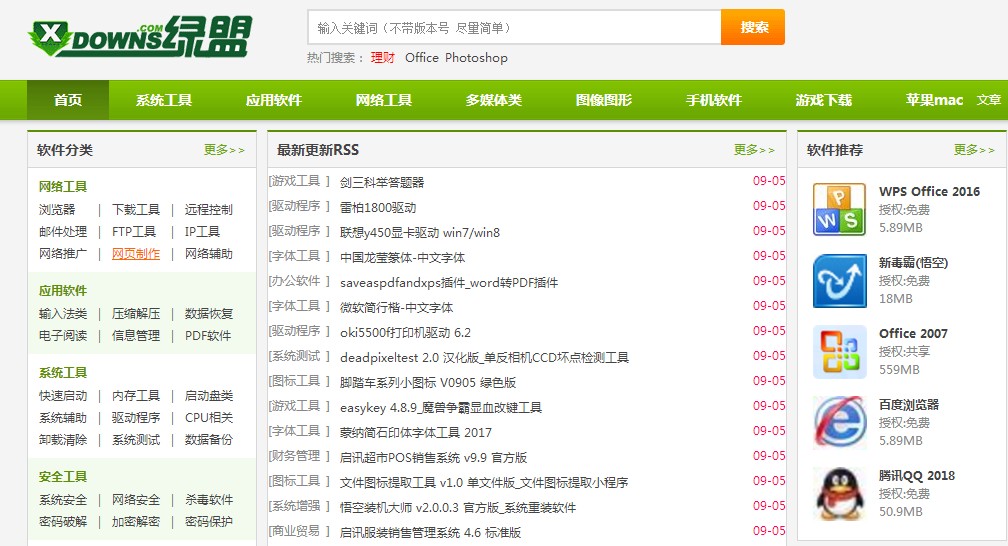
Task: Click hot search term Office
Action: pyautogui.click(x=422, y=58)
